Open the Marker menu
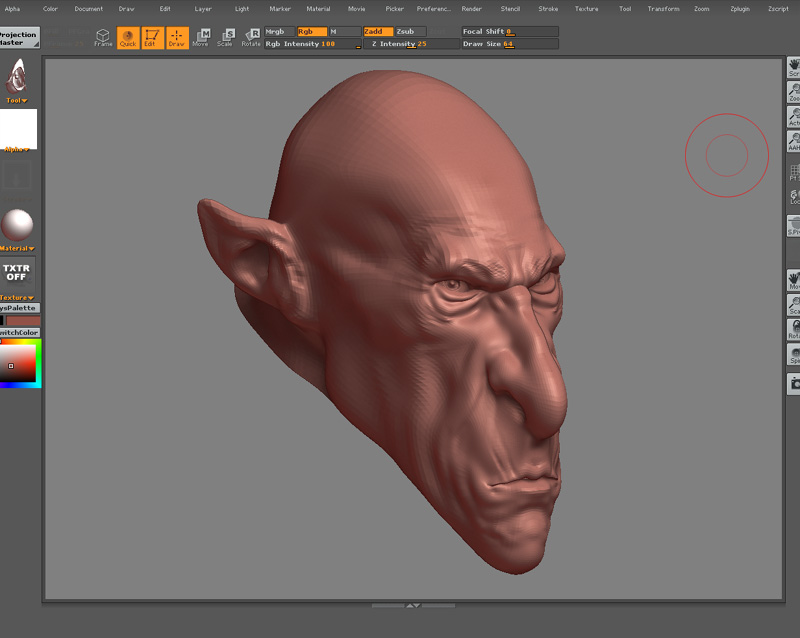Image resolution: width=800 pixels, height=638 pixels. click(x=280, y=9)
